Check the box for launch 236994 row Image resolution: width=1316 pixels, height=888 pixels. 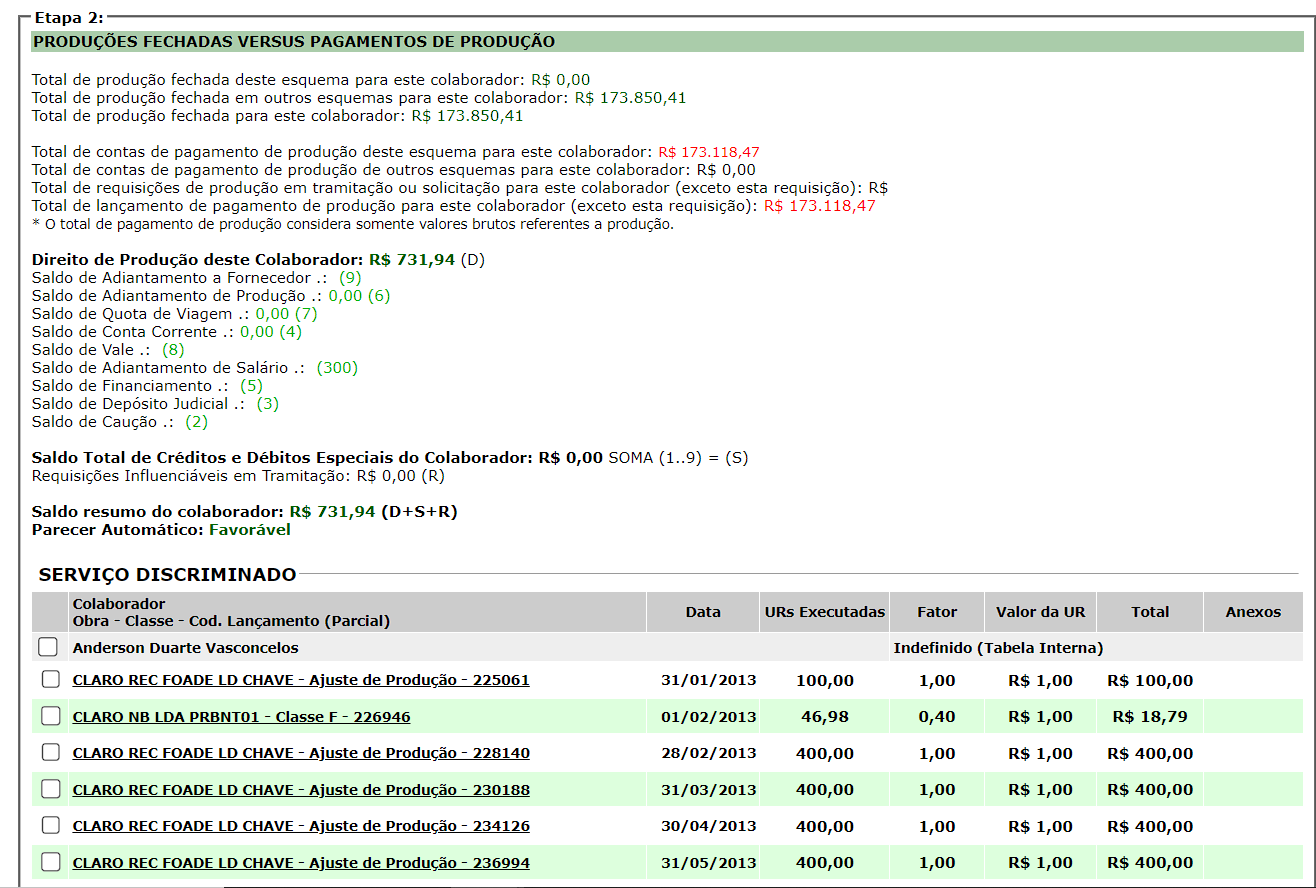click(x=51, y=862)
